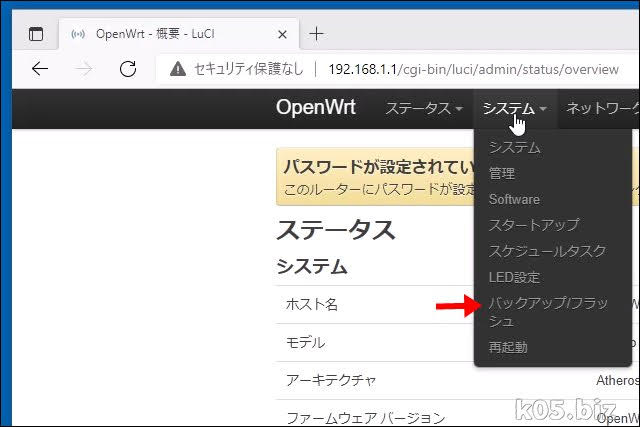Image resolution: width=640 pixels, height=427 pixels.
Task: Select 再起動 from the menu
Action: pyautogui.click(x=508, y=347)
